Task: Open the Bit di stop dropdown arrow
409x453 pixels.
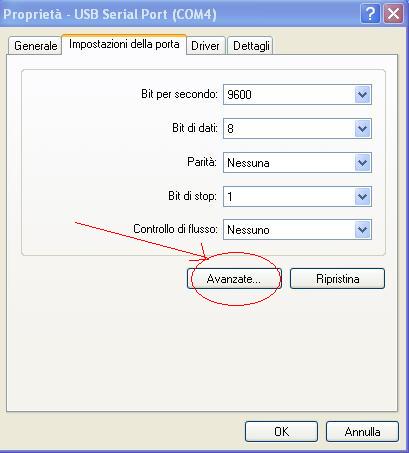Action: pos(362,197)
